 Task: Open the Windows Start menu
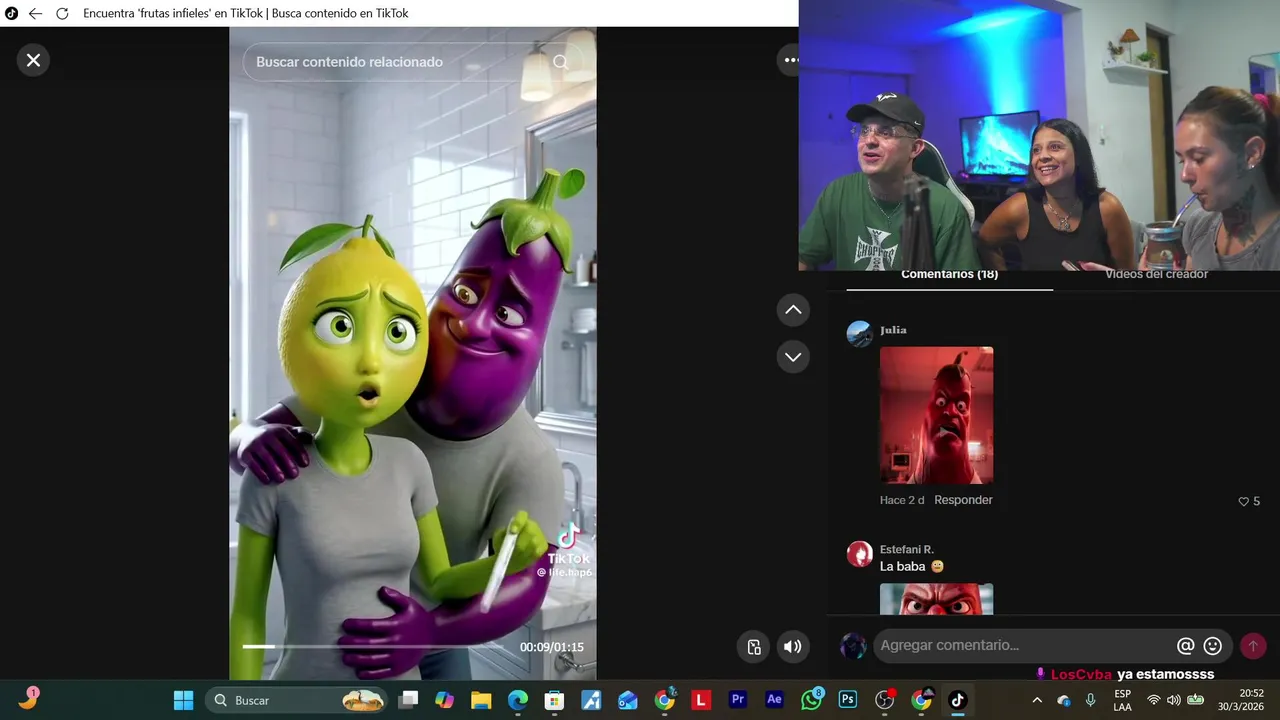[184, 700]
